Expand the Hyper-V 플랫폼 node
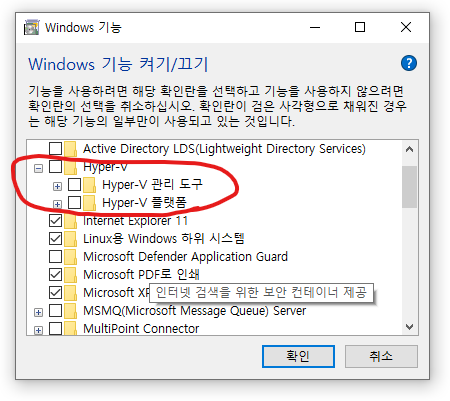 57,204
